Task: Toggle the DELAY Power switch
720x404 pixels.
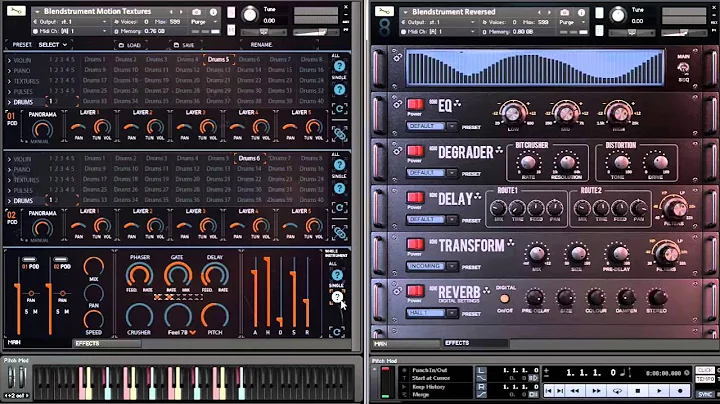Action: (x=415, y=197)
